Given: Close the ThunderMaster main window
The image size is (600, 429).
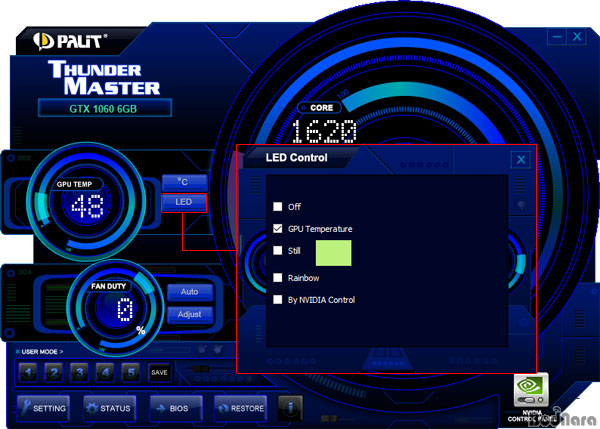Looking at the screenshot, I should [577, 37].
